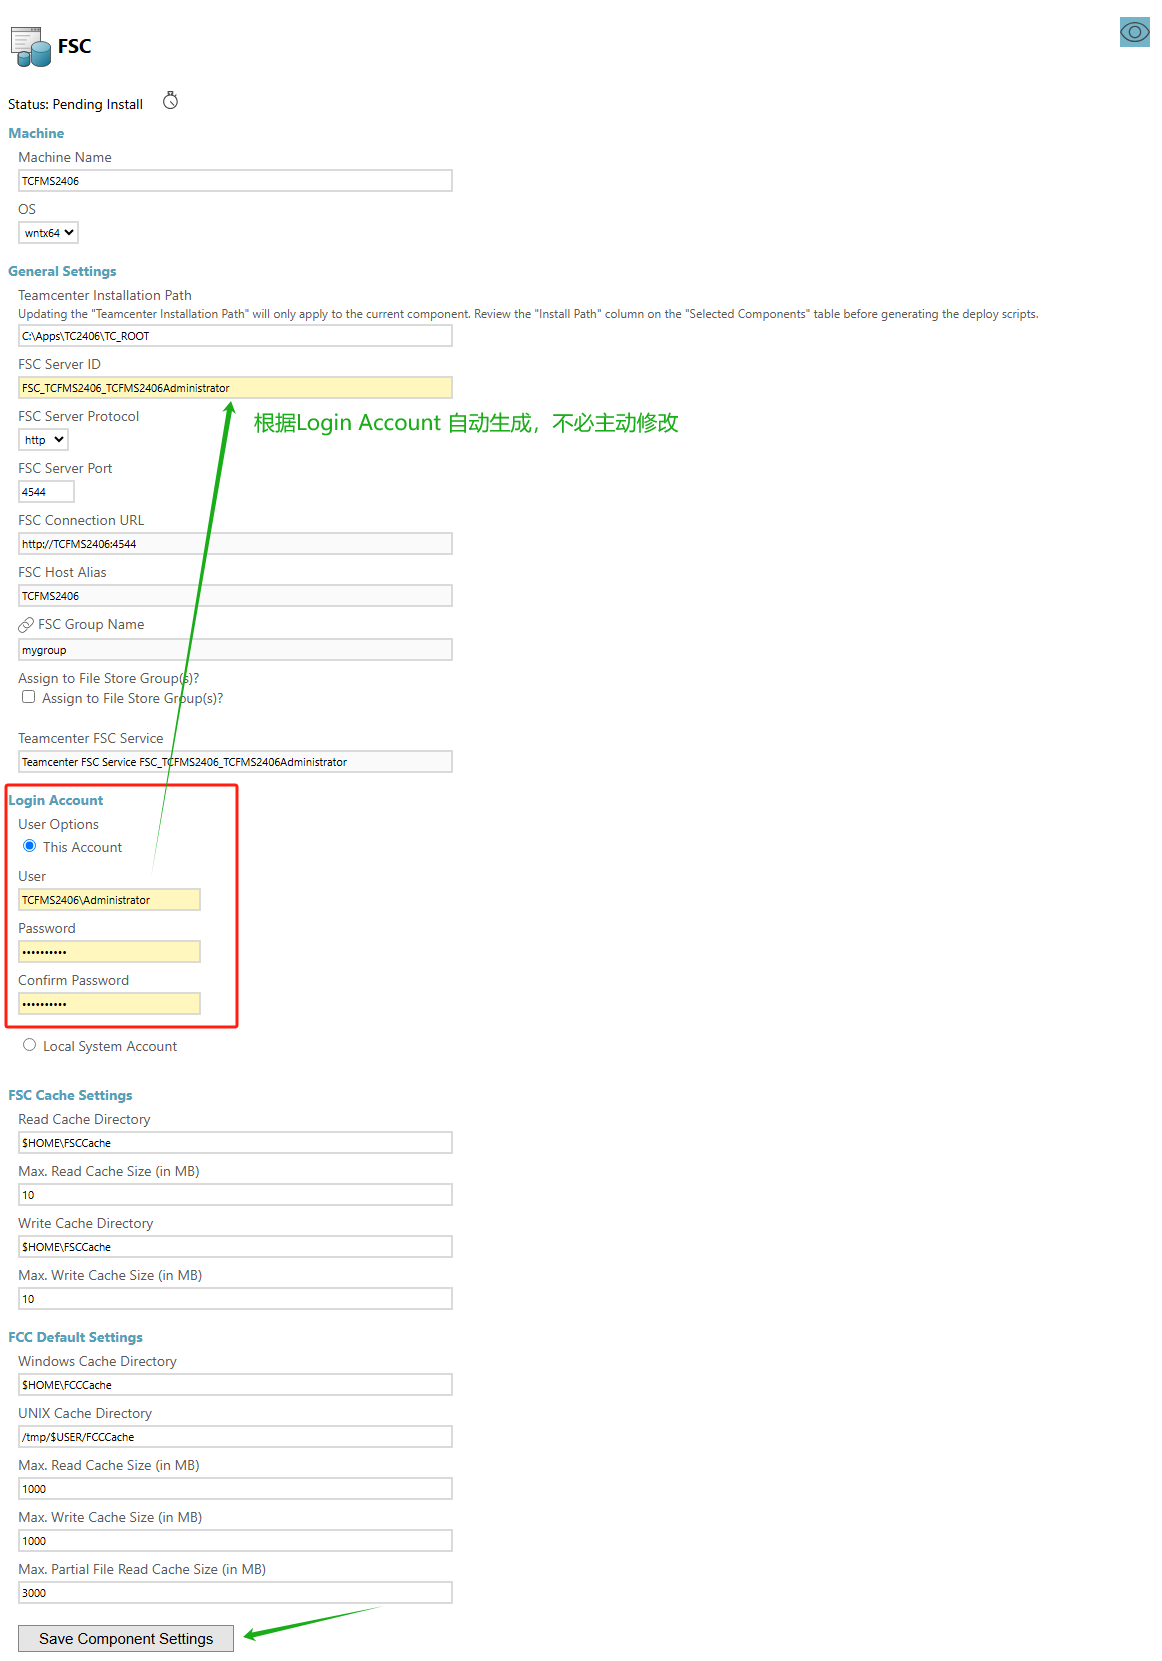
Task: Click the Assign to File Store Group(s)? heading label
Action: pyautogui.click(x=108, y=678)
